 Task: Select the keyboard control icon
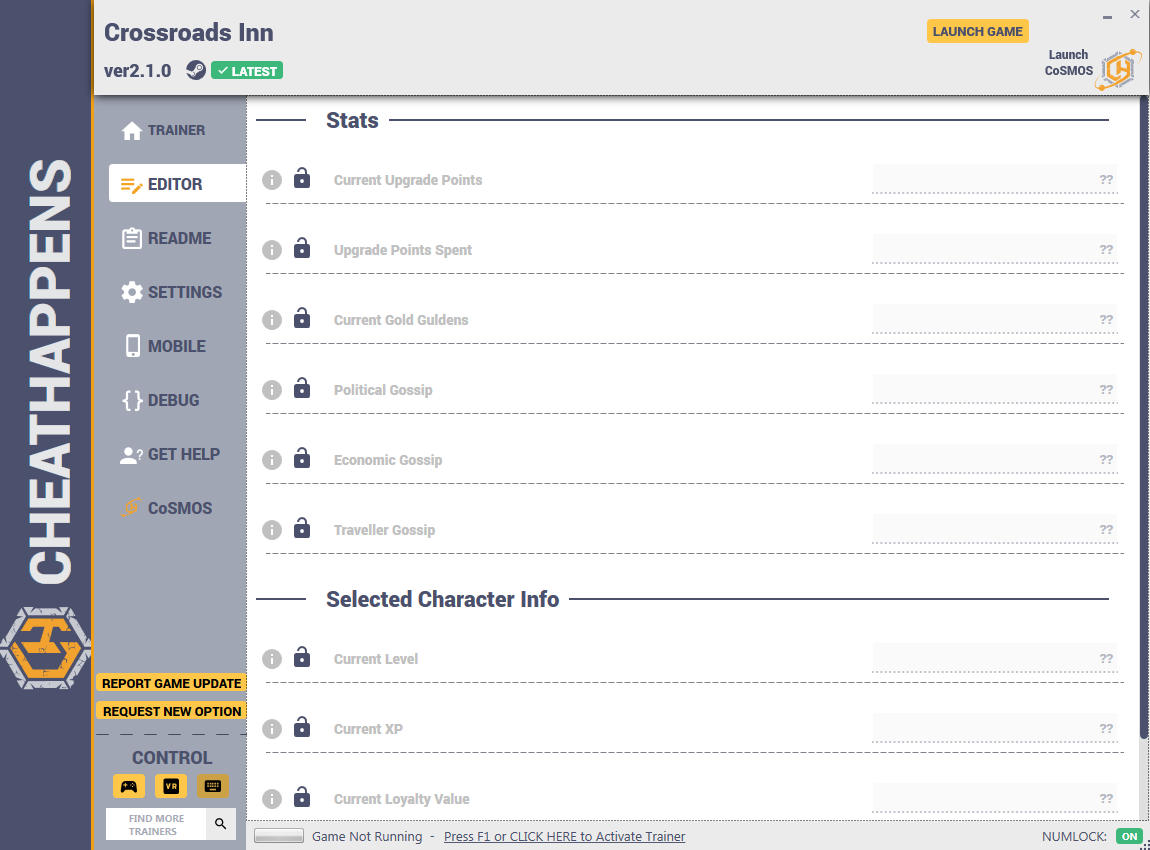[213, 786]
